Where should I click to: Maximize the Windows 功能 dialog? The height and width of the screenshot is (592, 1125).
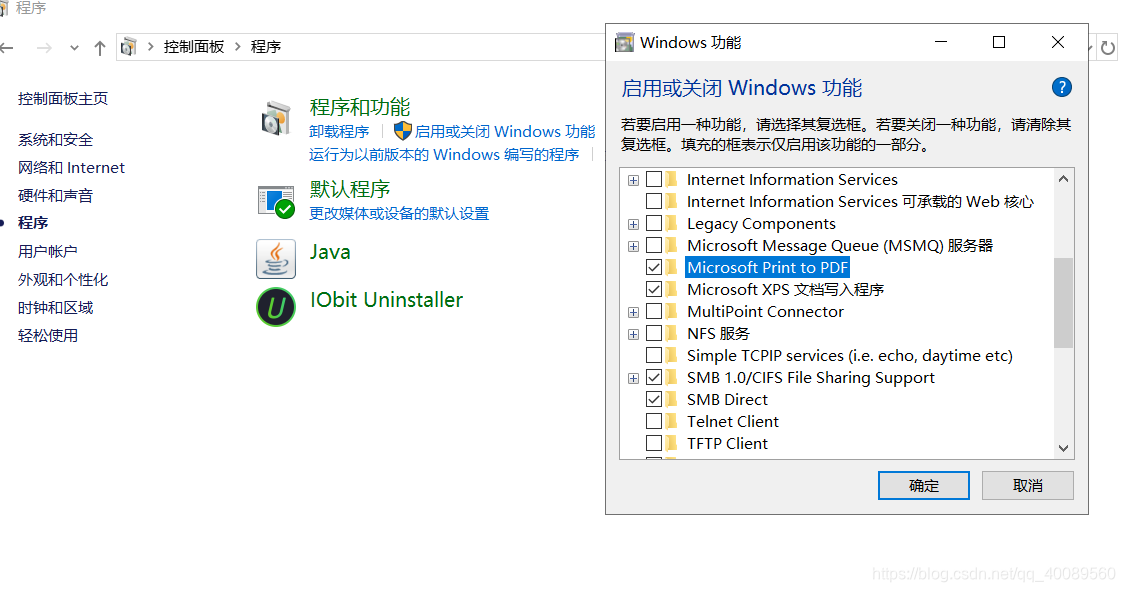[x=999, y=42]
